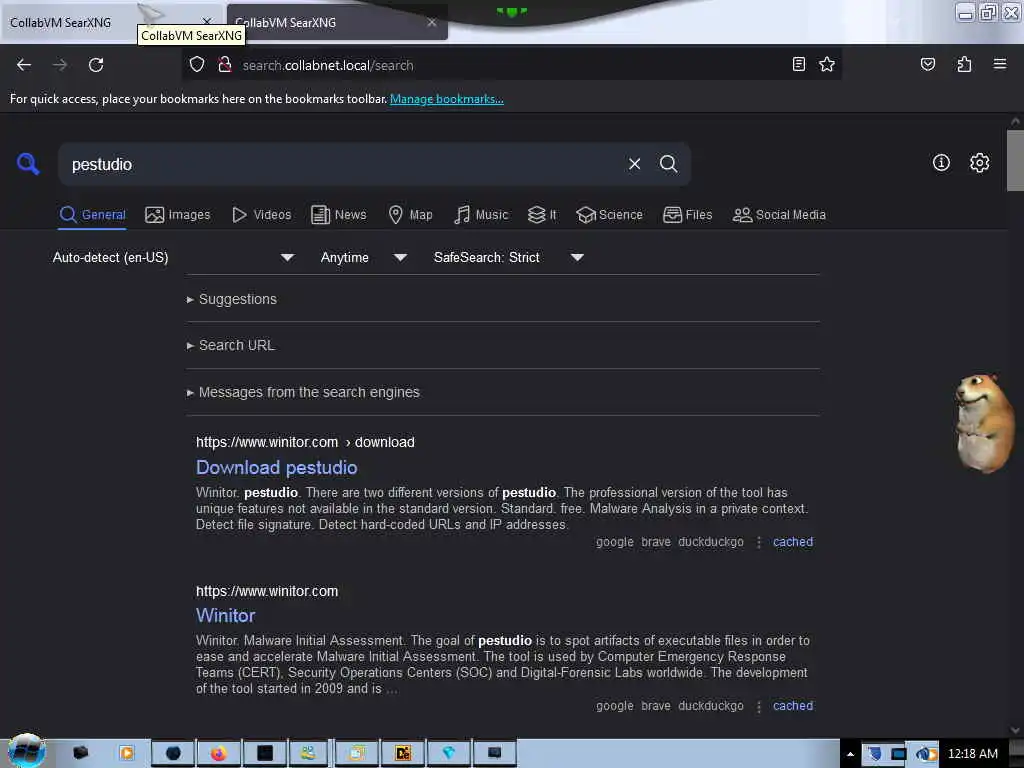Click the address bar URL

[x=328, y=65]
